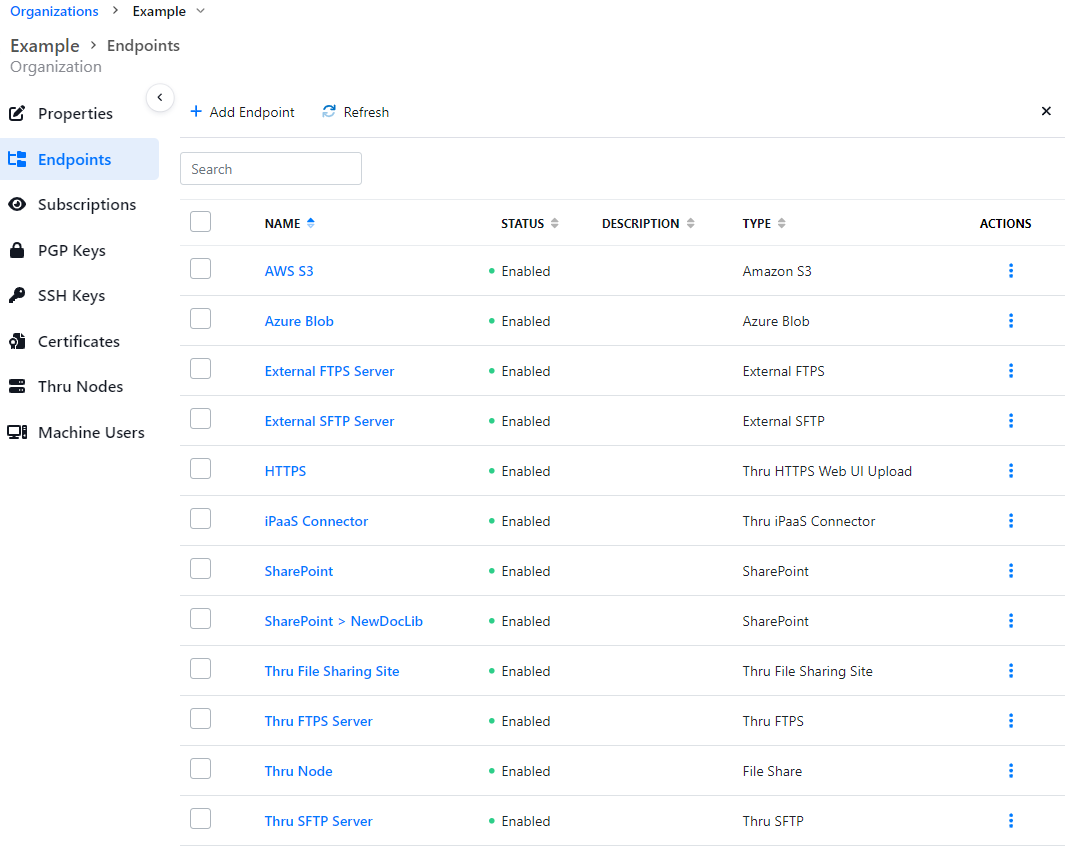Open the three-dot menu for Thru Node

[1010, 771]
